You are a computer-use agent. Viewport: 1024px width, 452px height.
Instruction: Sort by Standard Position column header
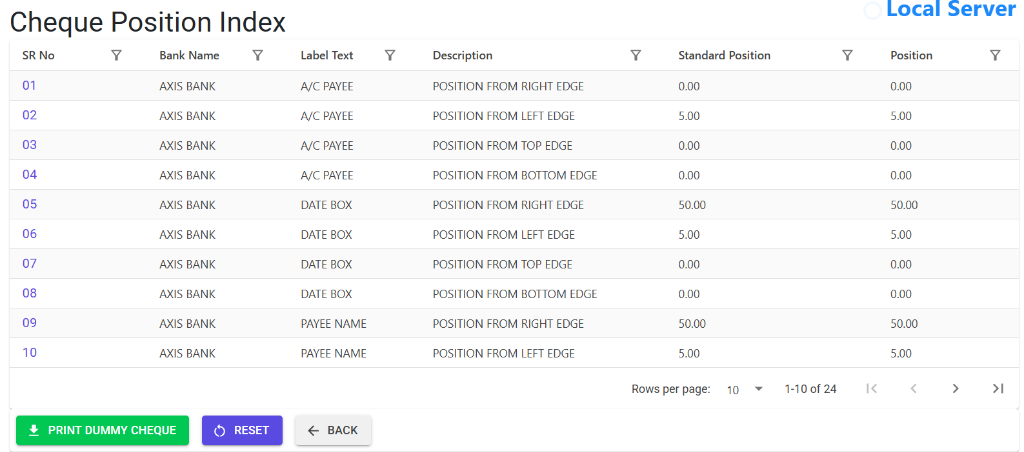tap(724, 56)
